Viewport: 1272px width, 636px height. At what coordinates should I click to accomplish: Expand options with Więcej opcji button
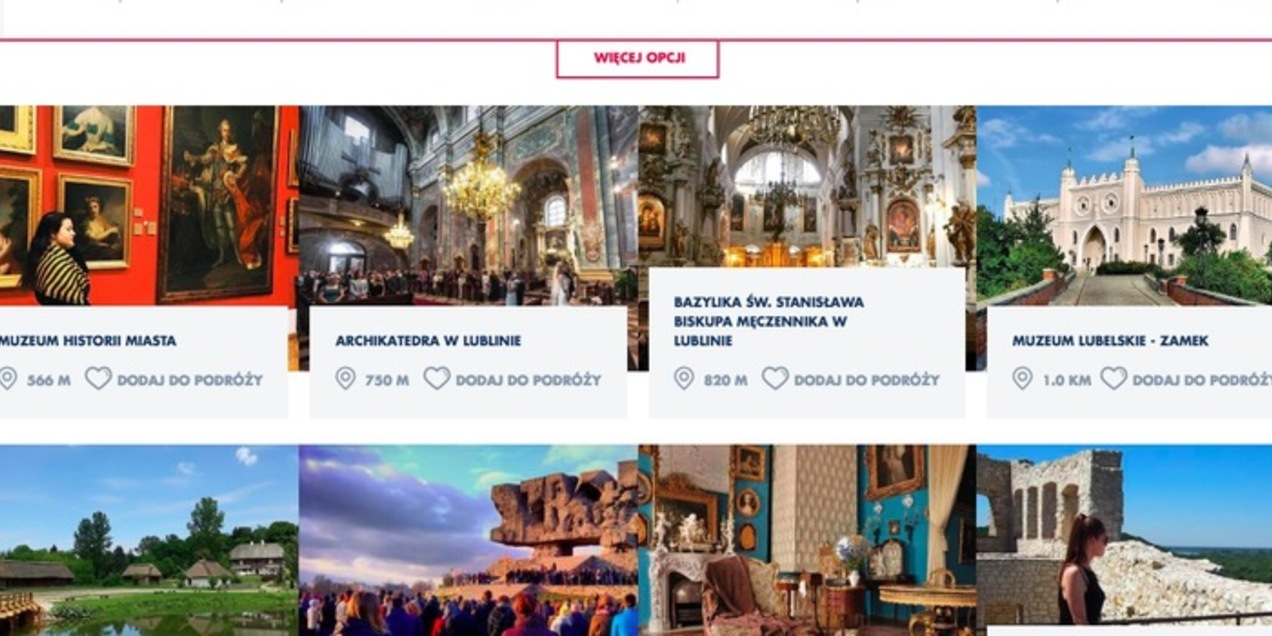(x=638, y=58)
